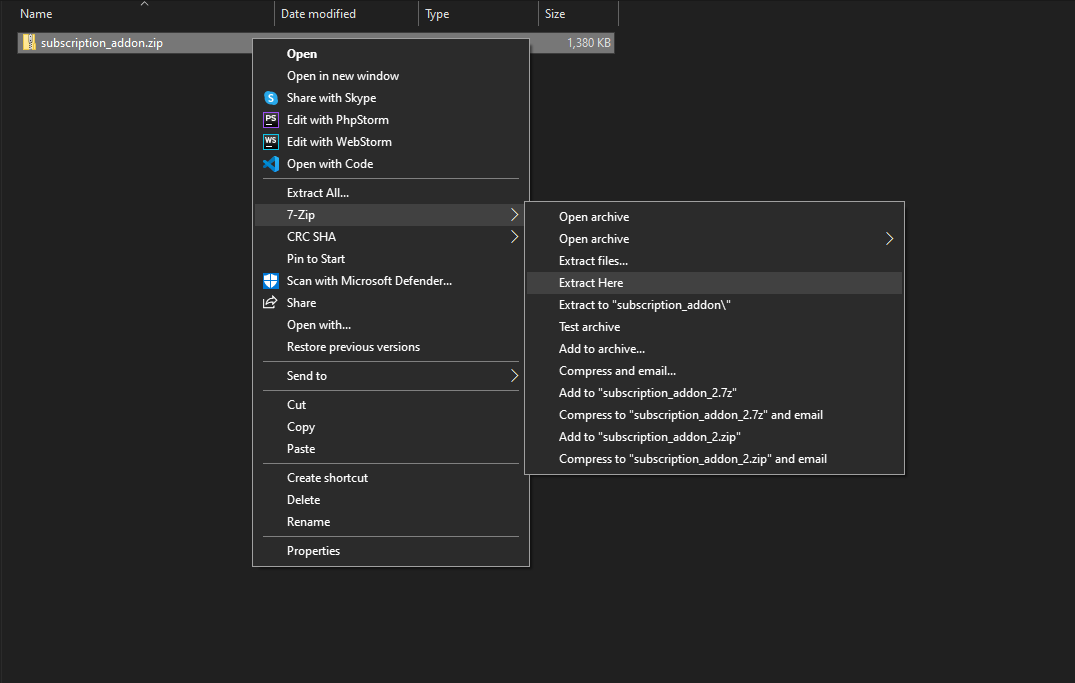The height and width of the screenshot is (683, 1075).
Task: Click the PhpStorm icon in context menu
Action: (x=270, y=120)
